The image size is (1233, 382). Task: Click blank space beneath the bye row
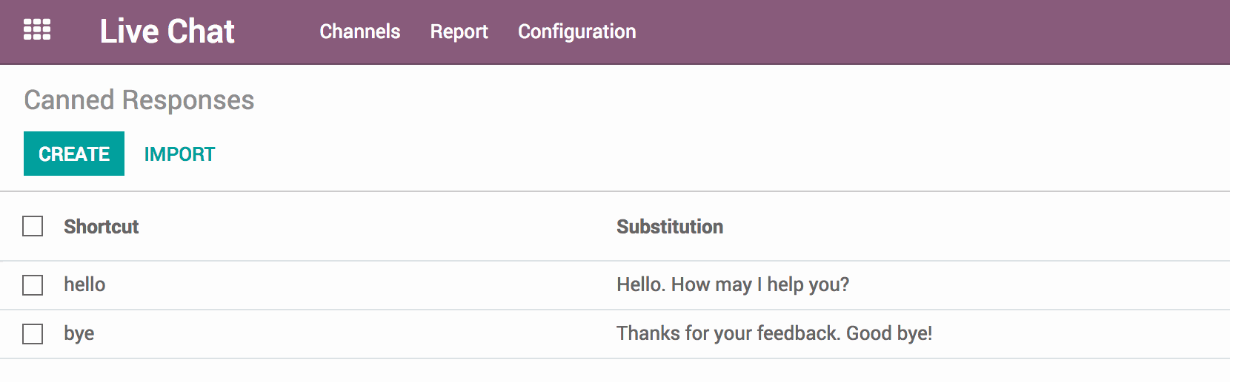pos(616,370)
